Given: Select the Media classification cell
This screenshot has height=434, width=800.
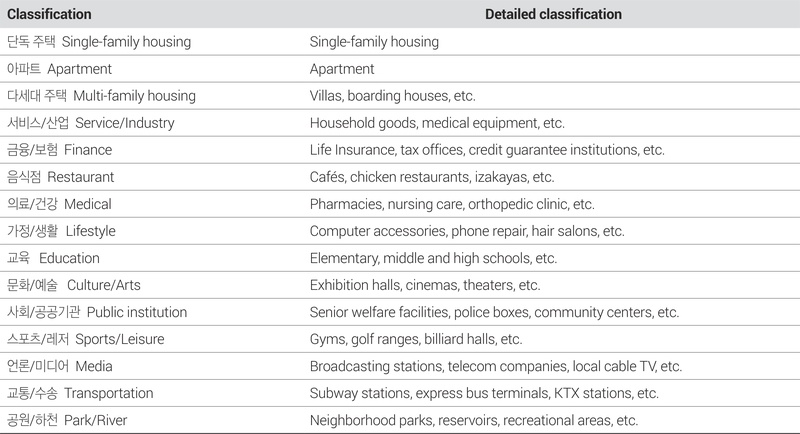Looking at the screenshot, I should click(56, 366).
